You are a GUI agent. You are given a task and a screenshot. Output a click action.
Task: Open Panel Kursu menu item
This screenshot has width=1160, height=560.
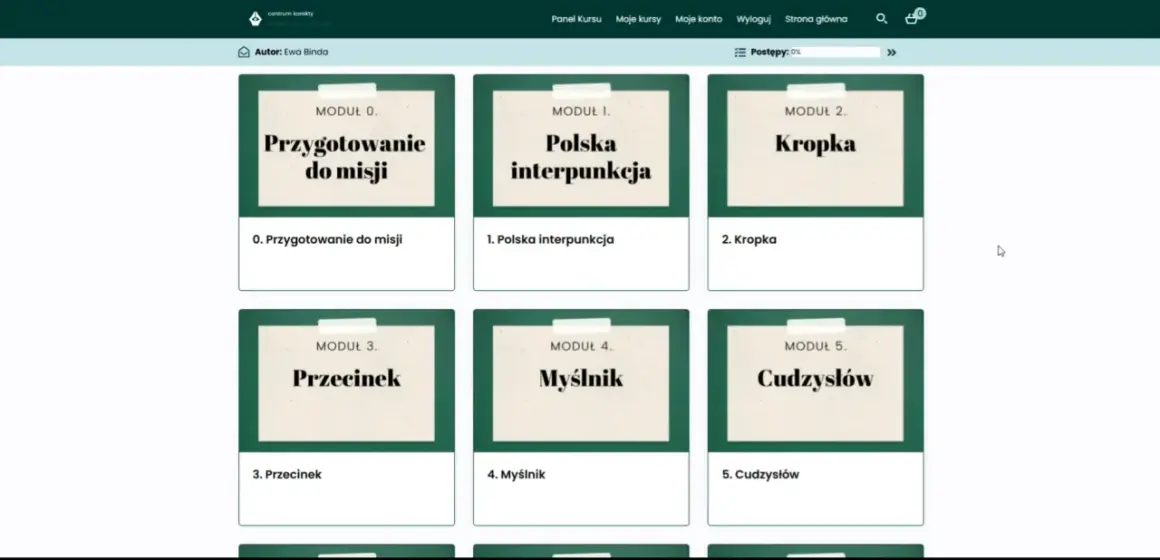[576, 19]
